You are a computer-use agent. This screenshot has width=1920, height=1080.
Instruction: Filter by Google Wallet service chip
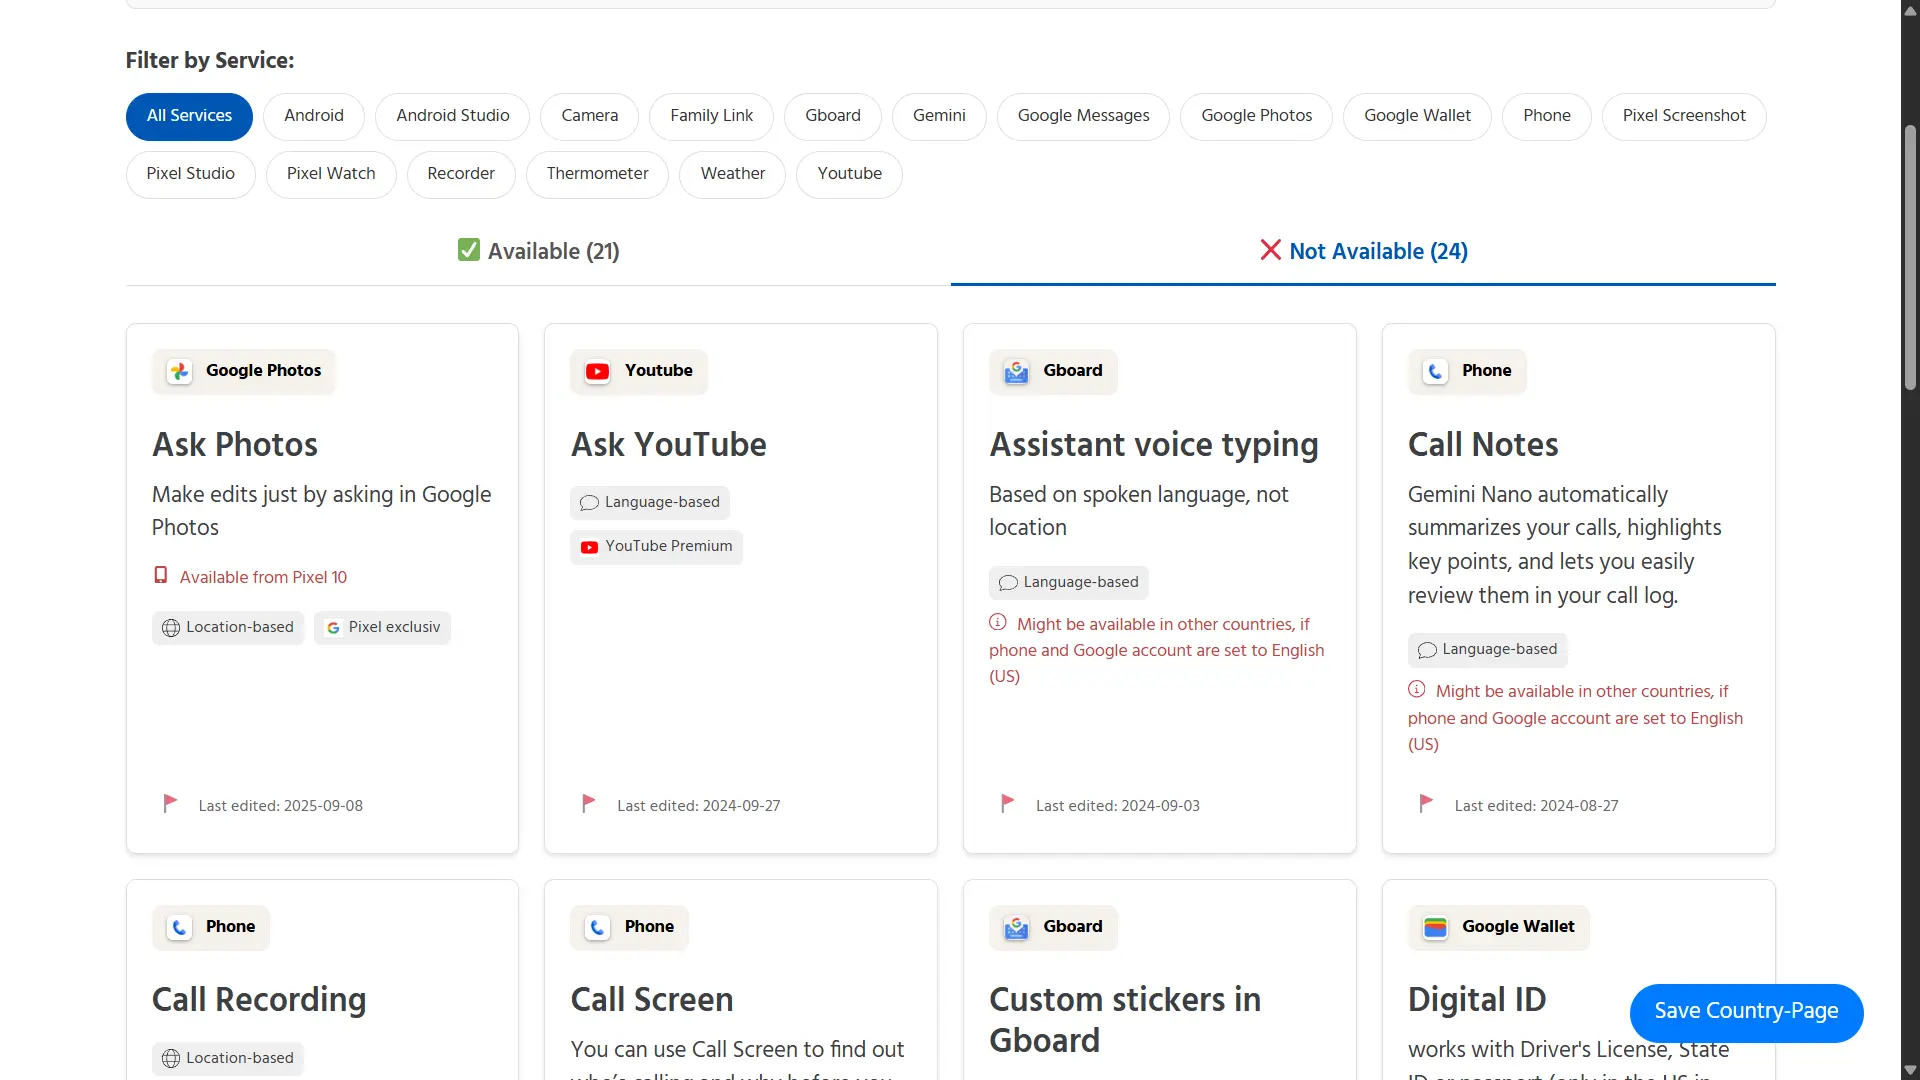1417,116
